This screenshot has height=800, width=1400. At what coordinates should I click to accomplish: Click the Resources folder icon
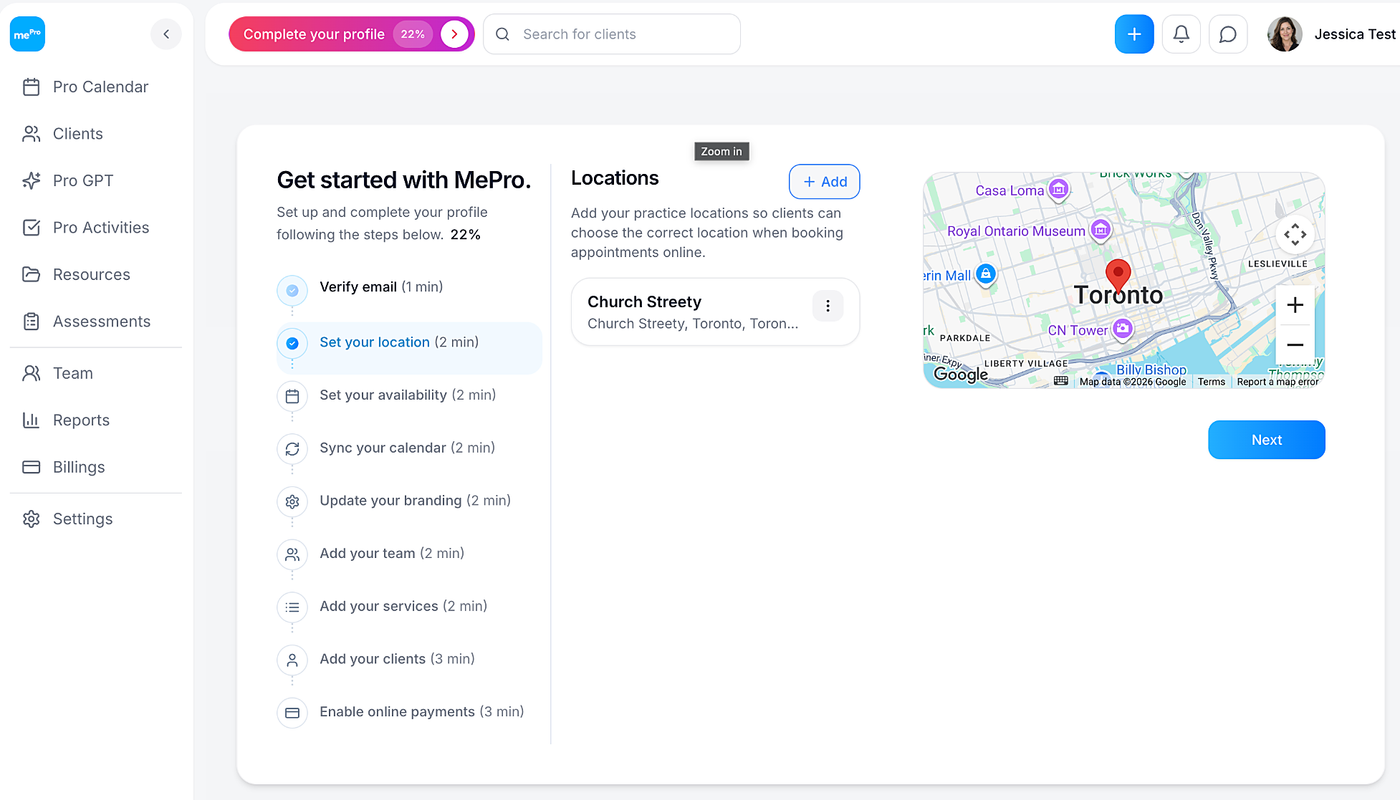click(x=31, y=275)
